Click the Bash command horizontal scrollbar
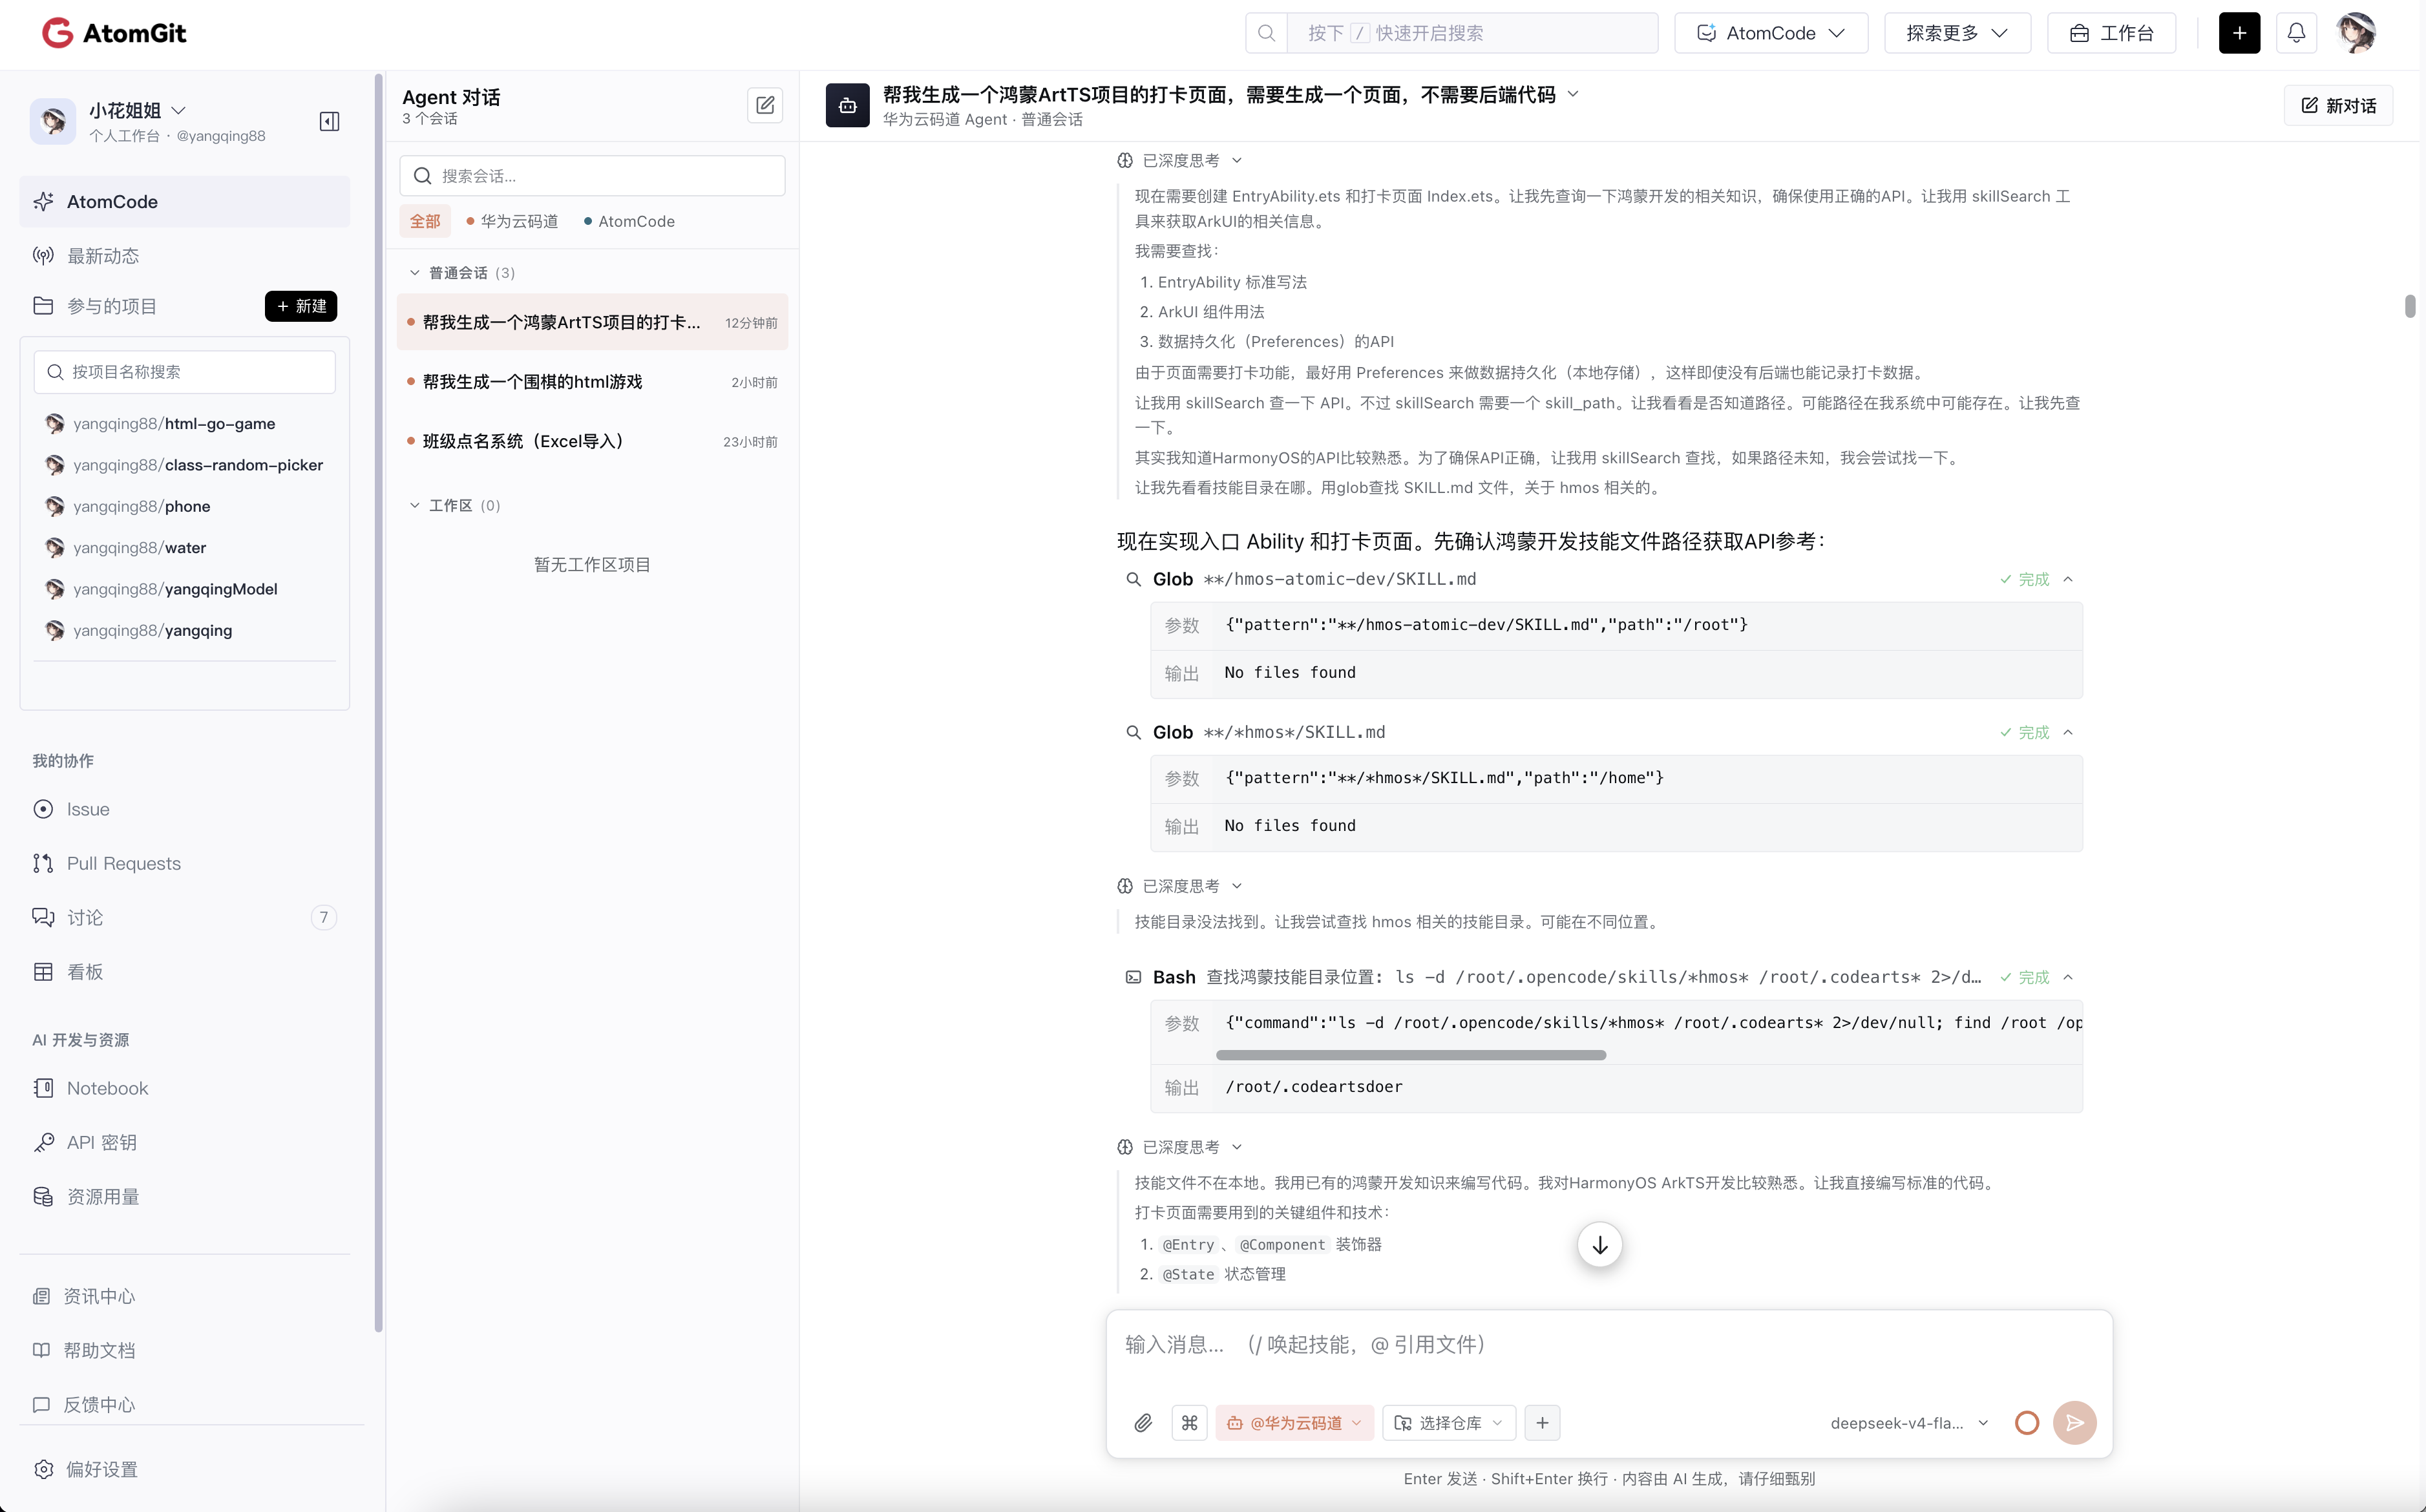The width and height of the screenshot is (2426, 1512). pos(1410,1055)
